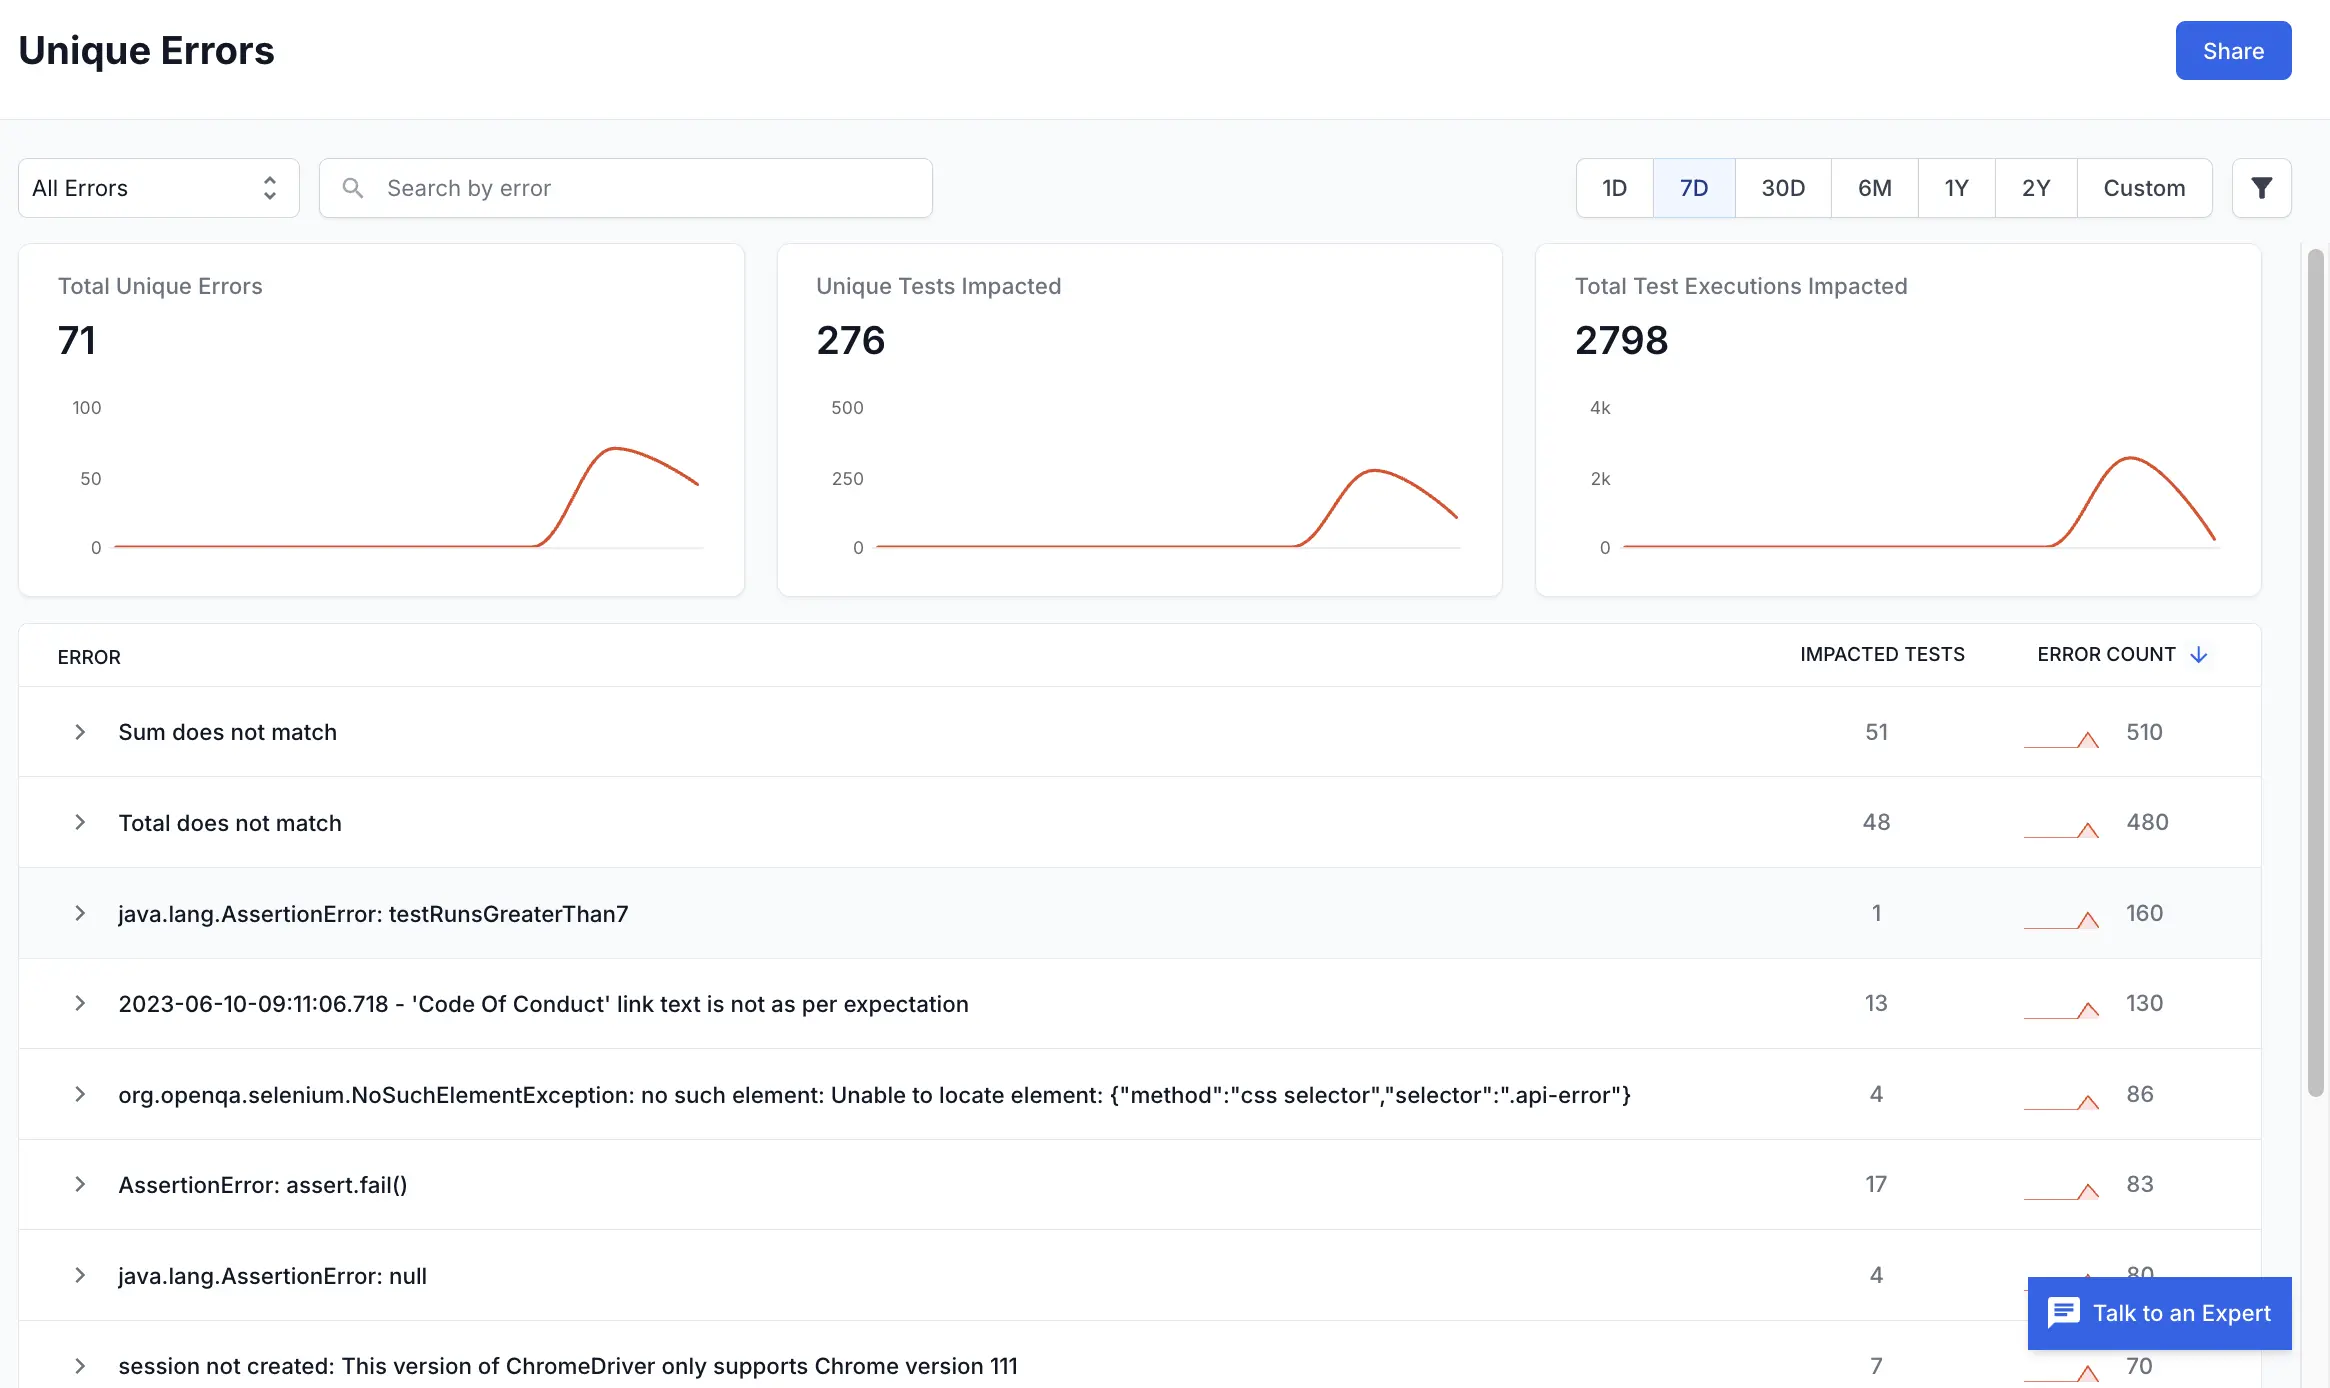Click the Talk to an Expert chat icon

(x=2063, y=1313)
